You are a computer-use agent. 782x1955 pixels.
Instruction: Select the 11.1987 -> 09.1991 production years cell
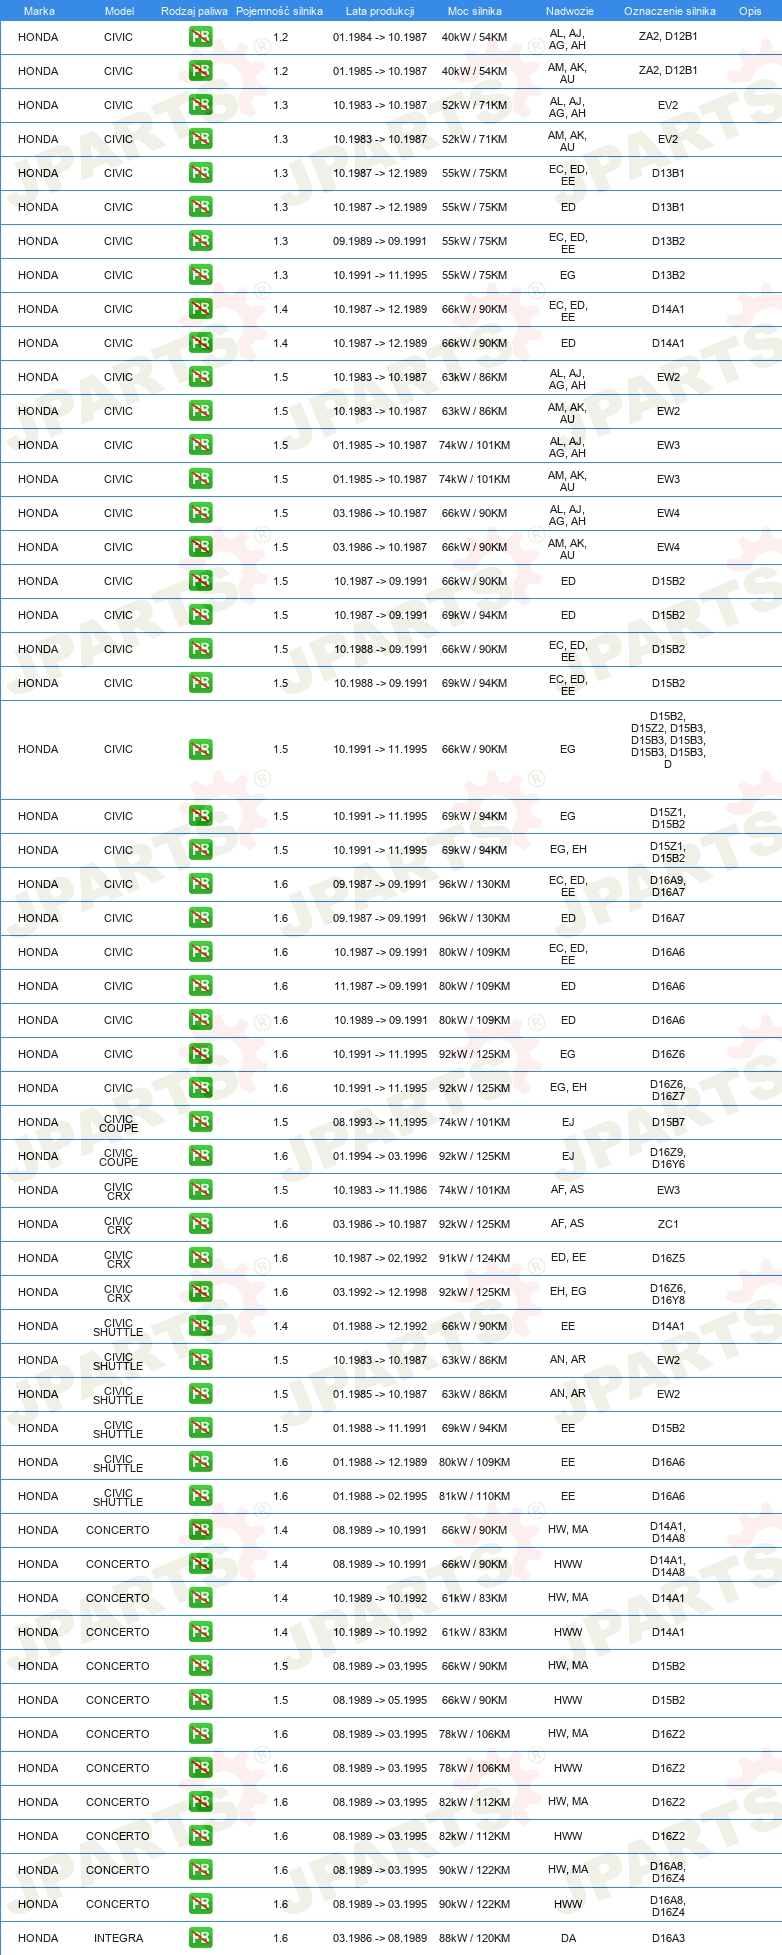380,986
